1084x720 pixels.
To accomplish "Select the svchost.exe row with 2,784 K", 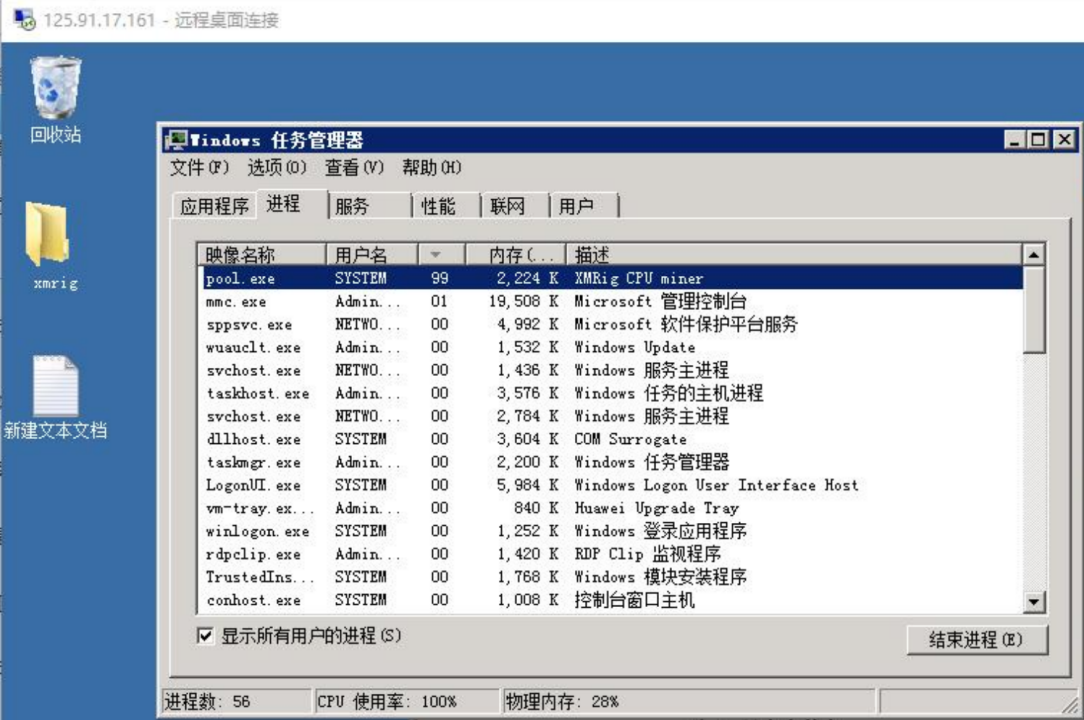I will pyautogui.click(x=610, y=416).
